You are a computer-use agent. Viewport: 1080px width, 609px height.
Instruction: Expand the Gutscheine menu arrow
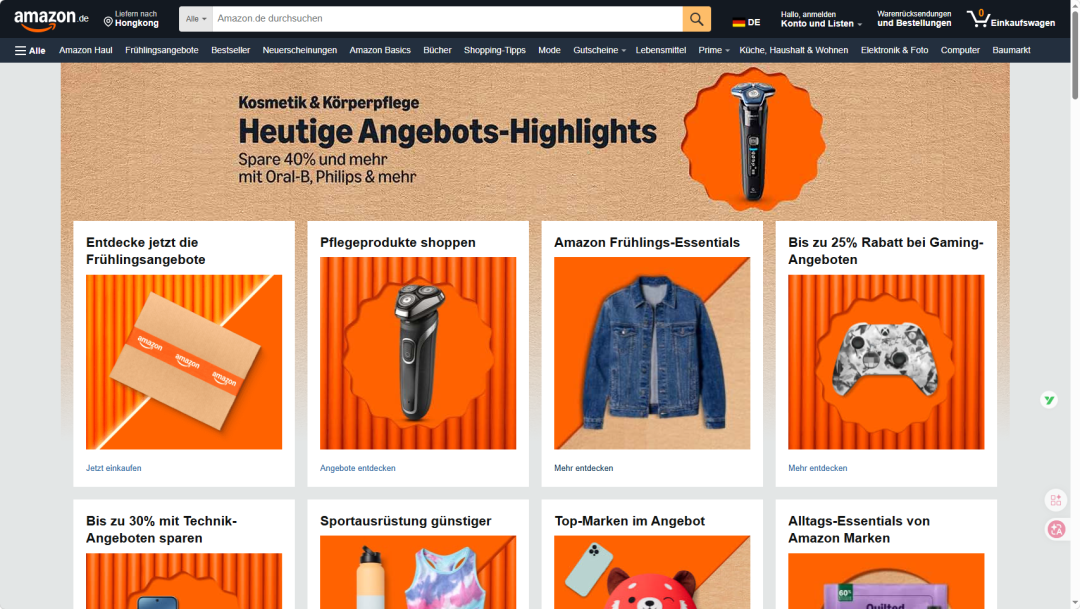click(623, 50)
